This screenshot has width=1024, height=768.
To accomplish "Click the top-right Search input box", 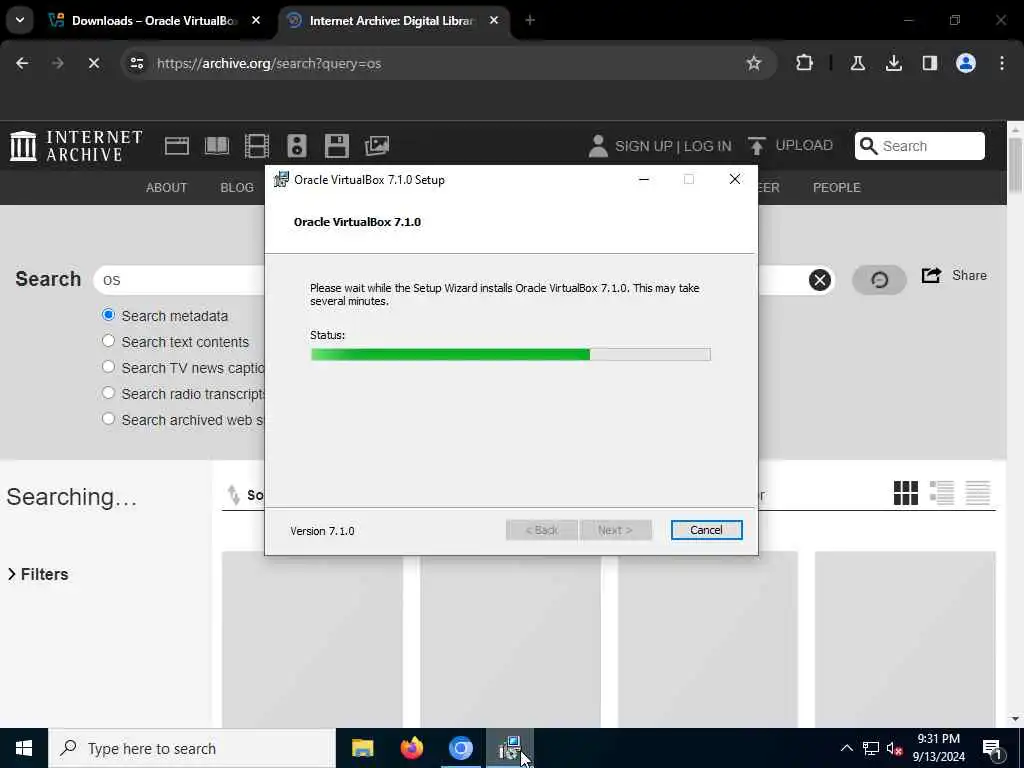I will click(920, 146).
